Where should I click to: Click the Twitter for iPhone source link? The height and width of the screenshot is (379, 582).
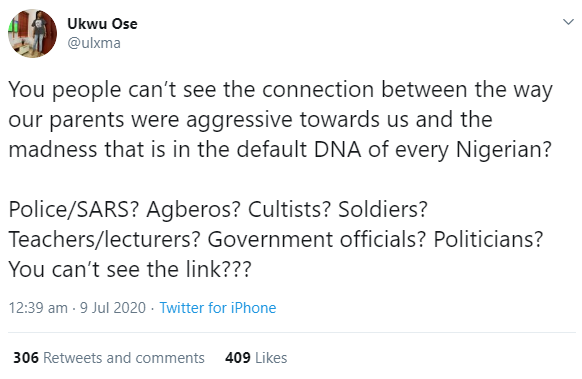click(218, 308)
